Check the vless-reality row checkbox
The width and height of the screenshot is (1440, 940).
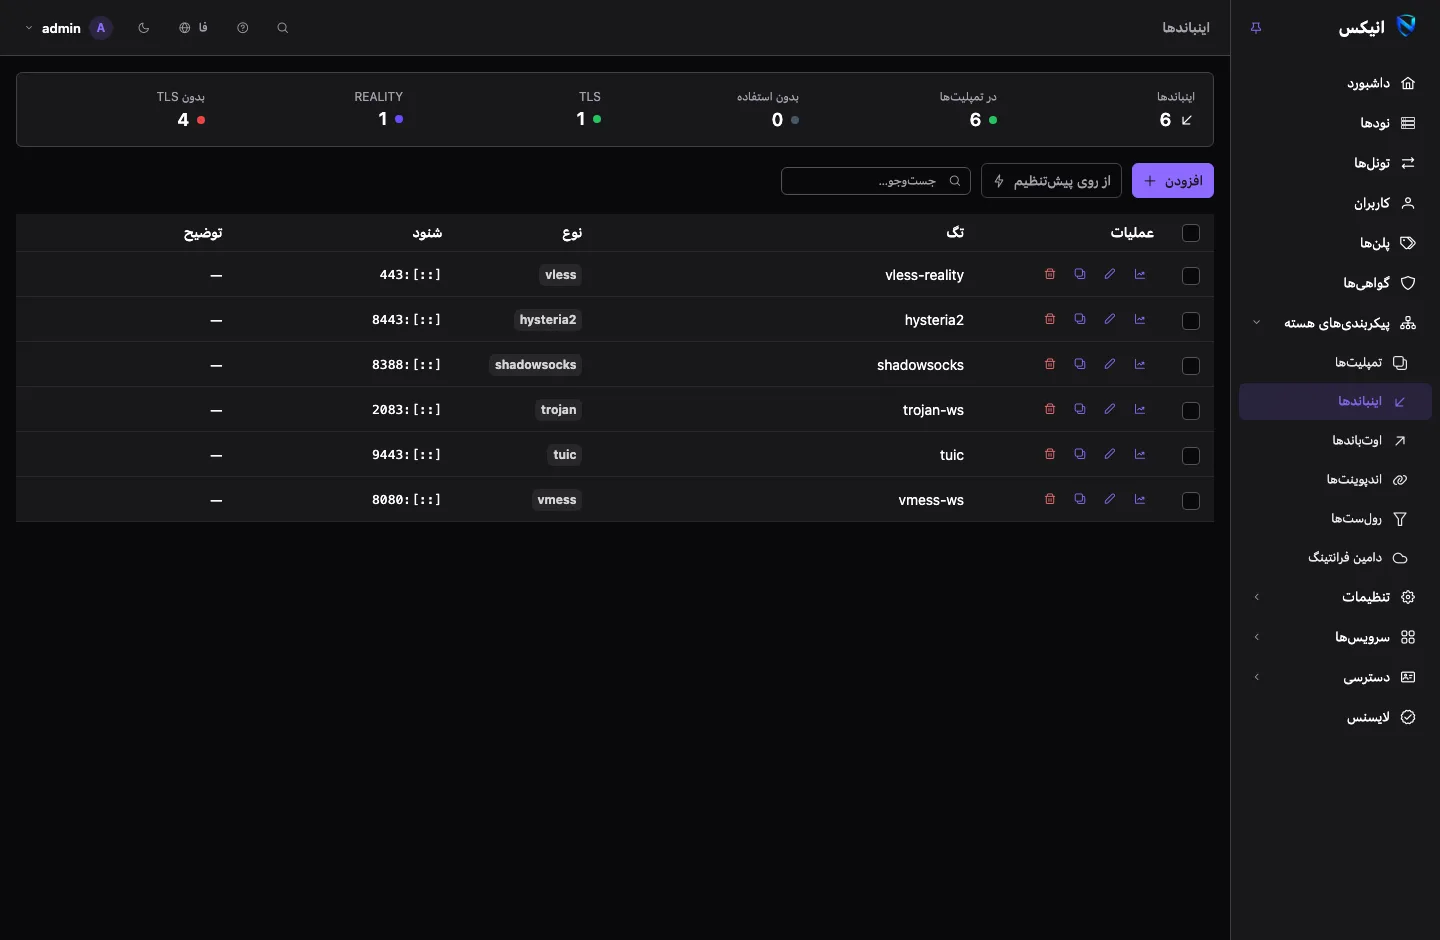pyautogui.click(x=1191, y=276)
